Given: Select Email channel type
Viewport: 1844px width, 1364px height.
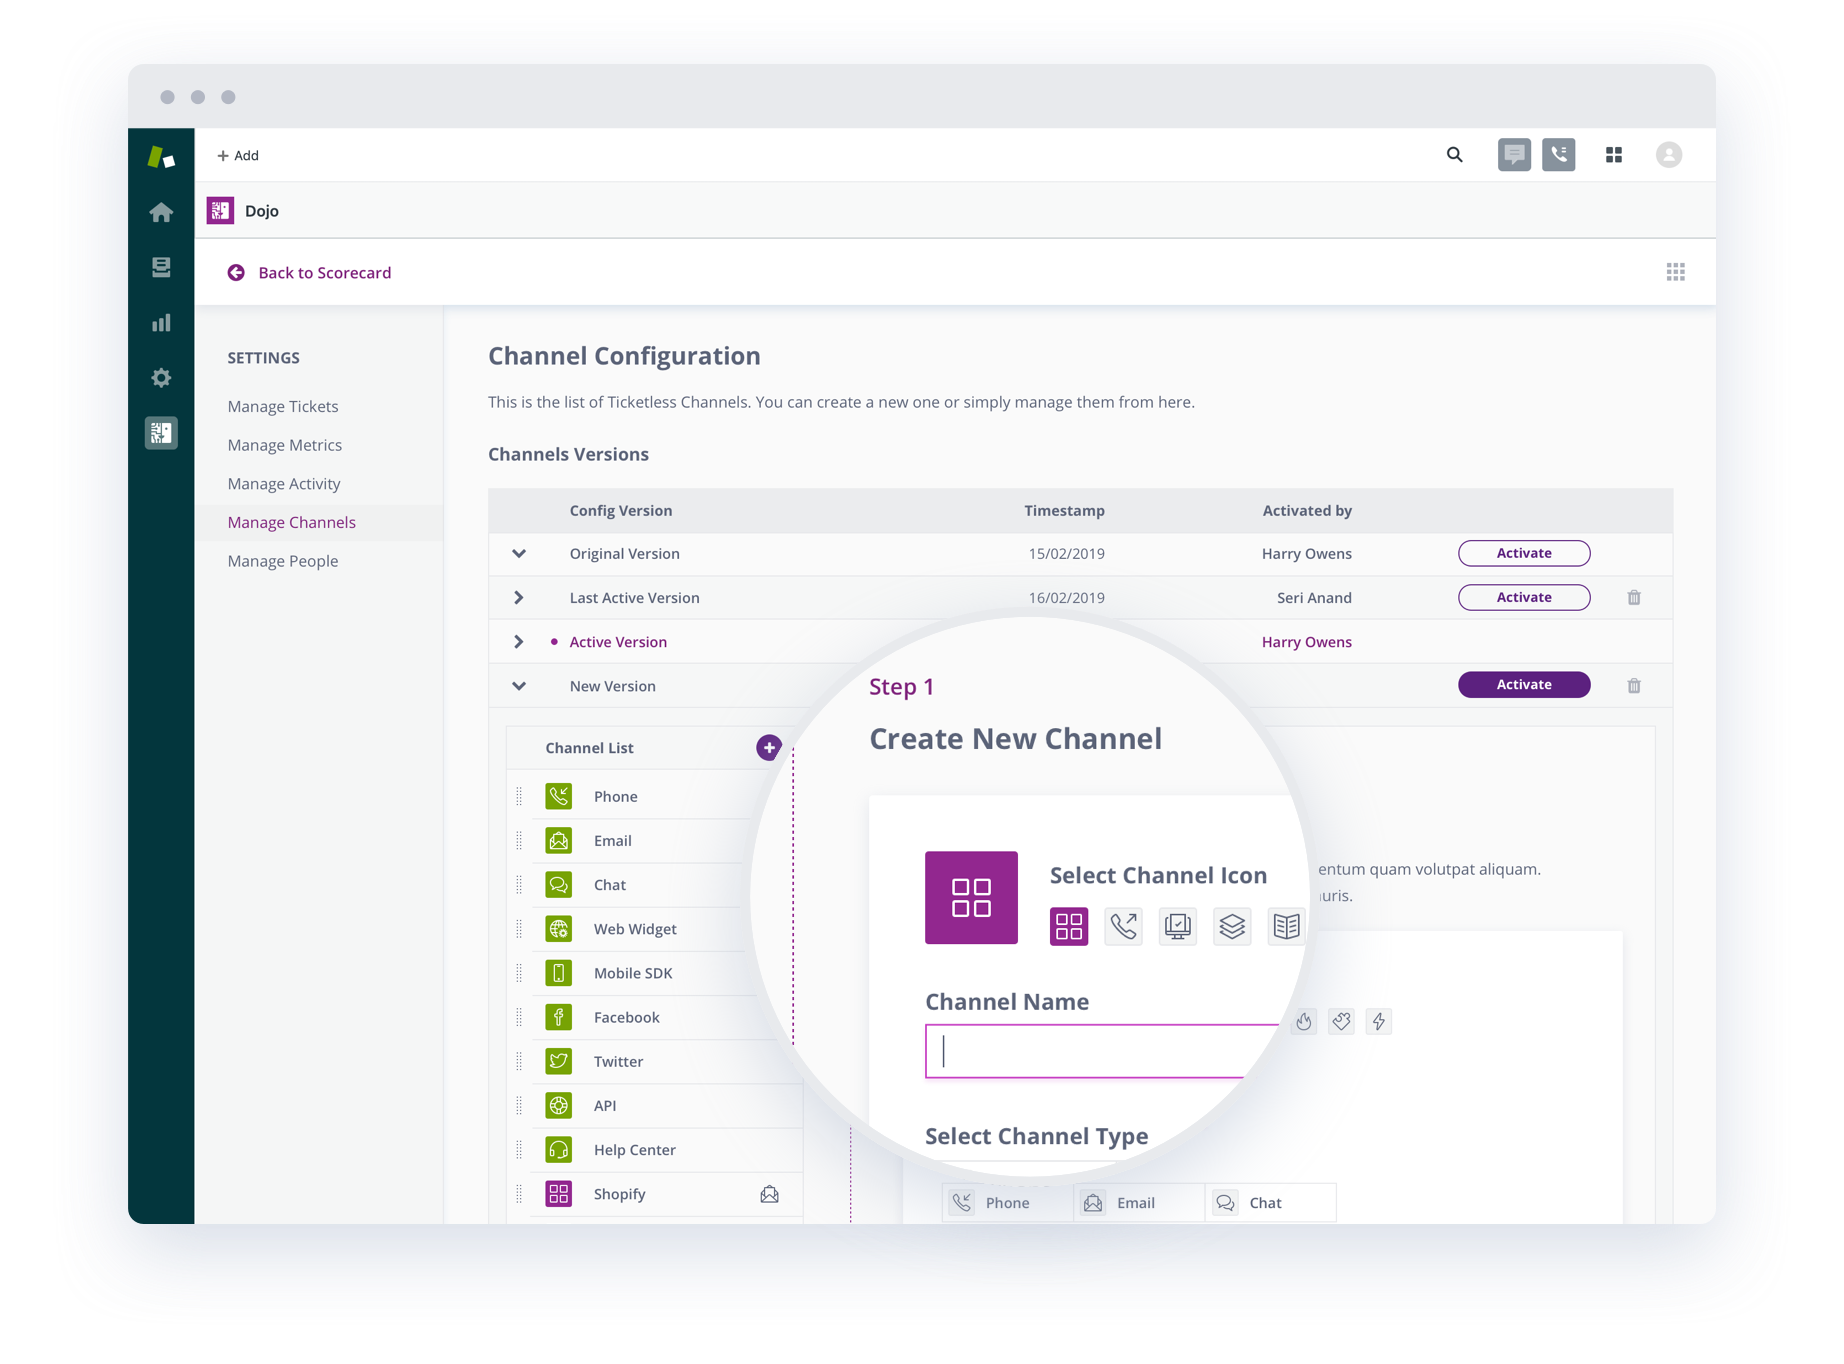Looking at the screenshot, I should (1138, 1202).
